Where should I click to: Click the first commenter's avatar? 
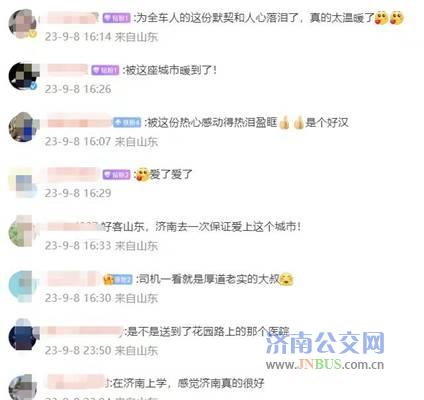click(22, 23)
